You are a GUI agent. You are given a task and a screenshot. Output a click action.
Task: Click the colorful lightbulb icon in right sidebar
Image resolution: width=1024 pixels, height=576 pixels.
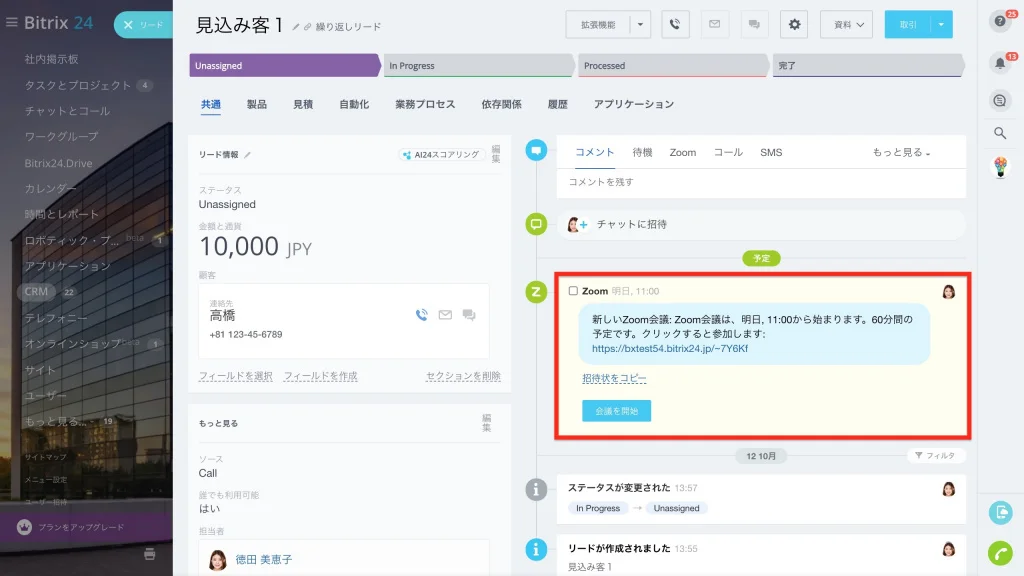click(x=1000, y=167)
